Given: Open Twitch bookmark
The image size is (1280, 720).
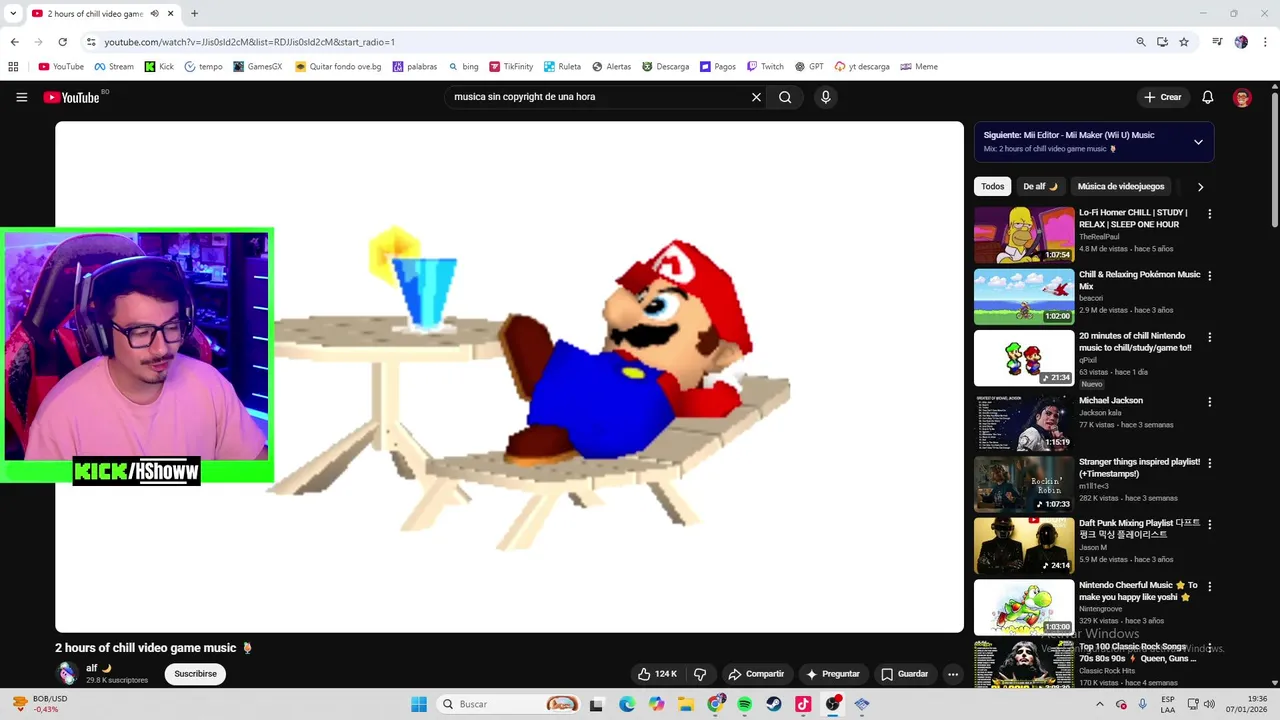Looking at the screenshot, I should (x=764, y=67).
